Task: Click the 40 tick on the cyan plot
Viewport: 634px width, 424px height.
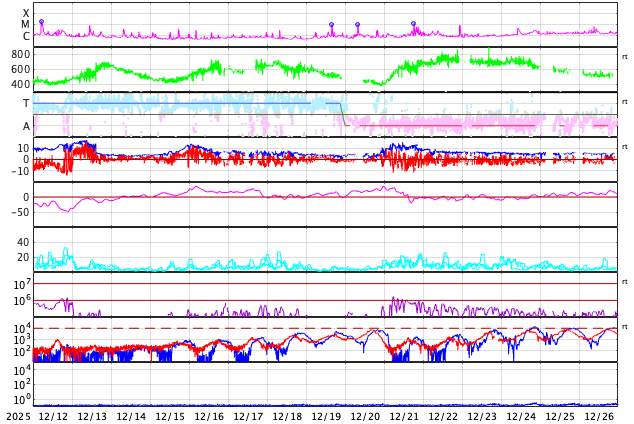Action: (23, 242)
